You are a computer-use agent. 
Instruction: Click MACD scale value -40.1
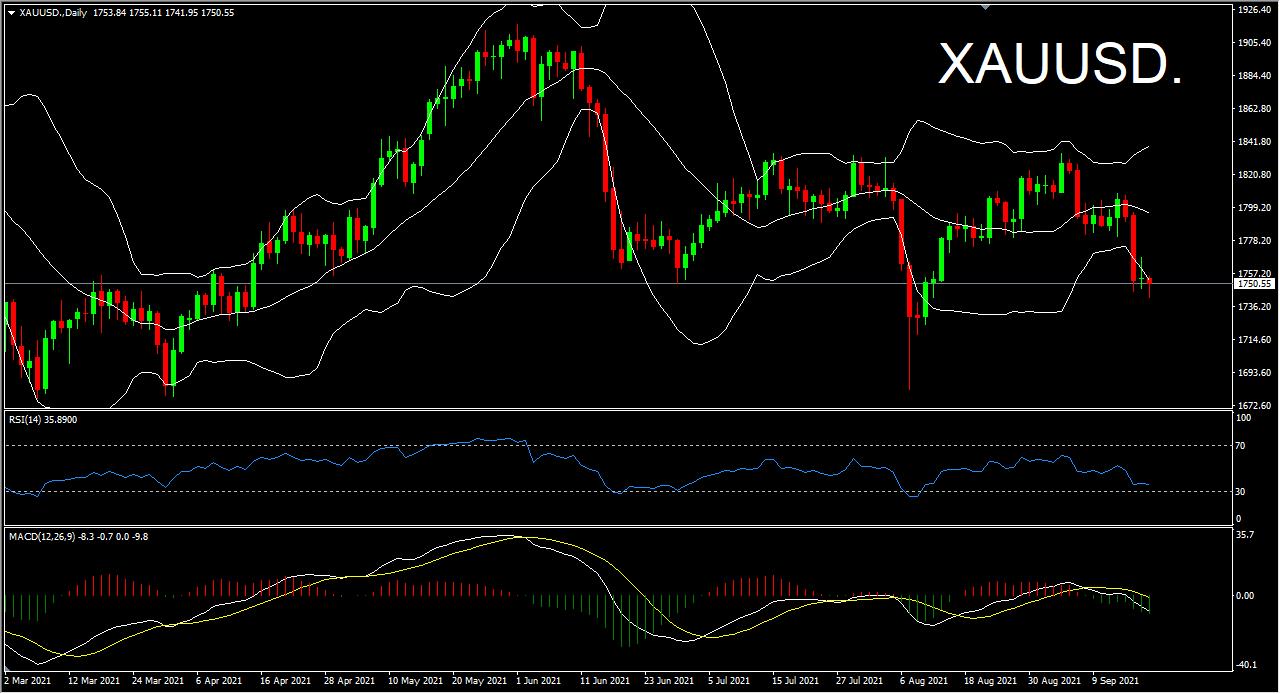[x=1246, y=663]
